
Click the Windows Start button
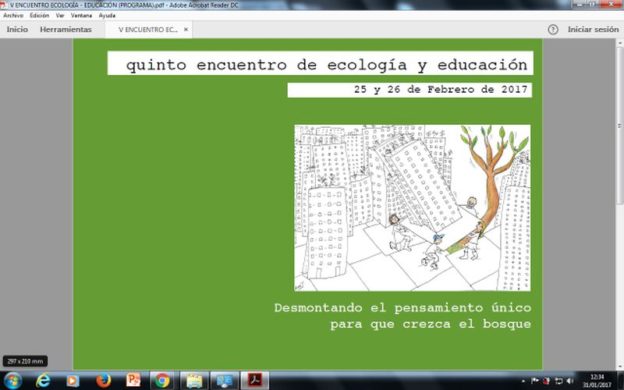12,380
